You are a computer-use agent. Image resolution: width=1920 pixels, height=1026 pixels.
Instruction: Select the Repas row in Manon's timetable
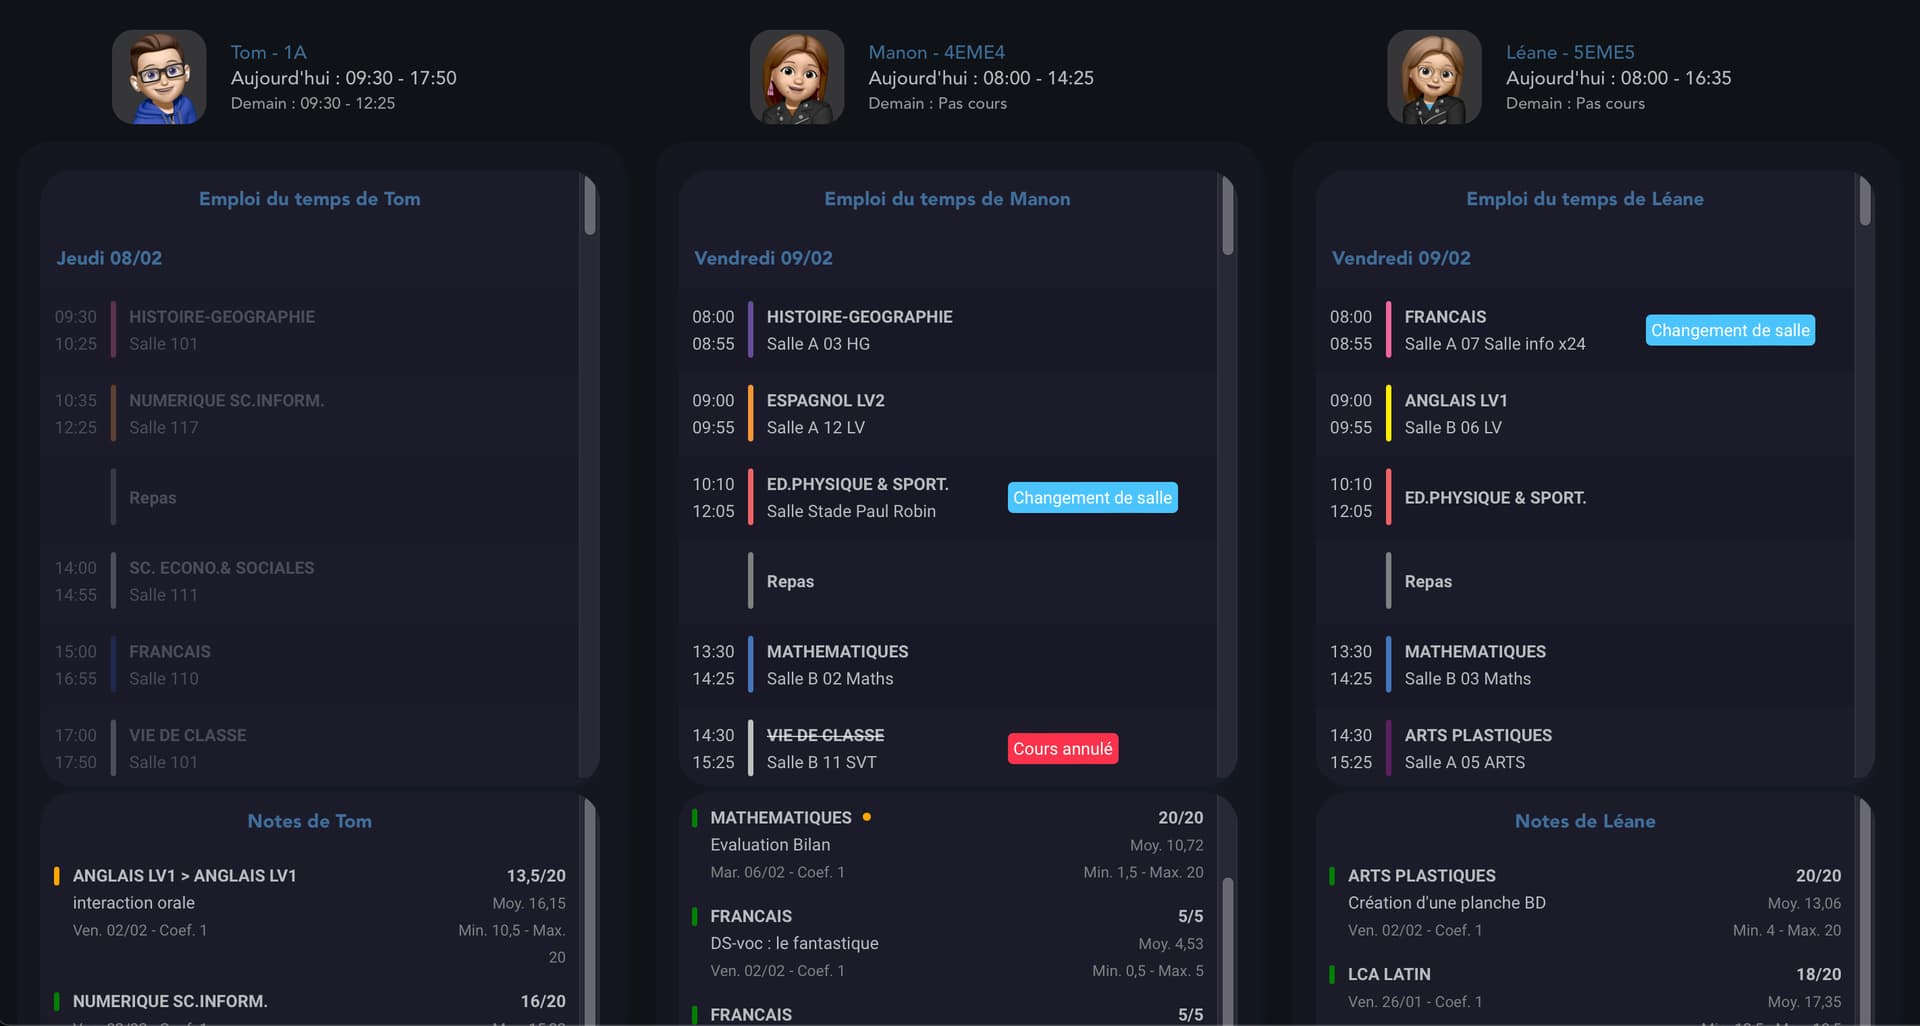coord(947,581)
